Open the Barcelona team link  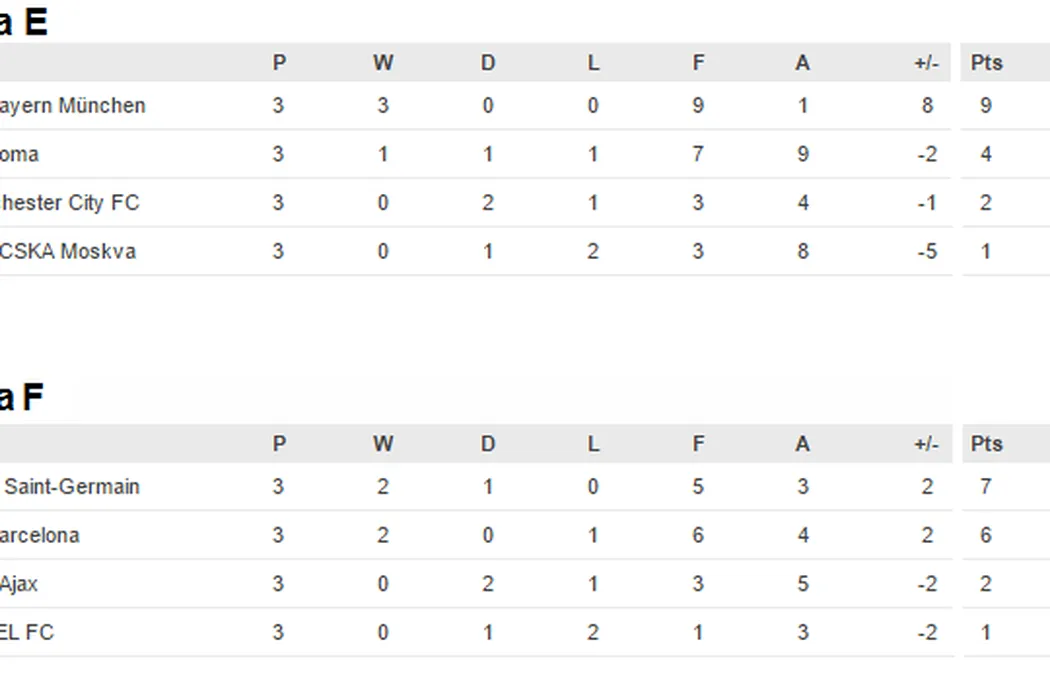tap(40, 535)
